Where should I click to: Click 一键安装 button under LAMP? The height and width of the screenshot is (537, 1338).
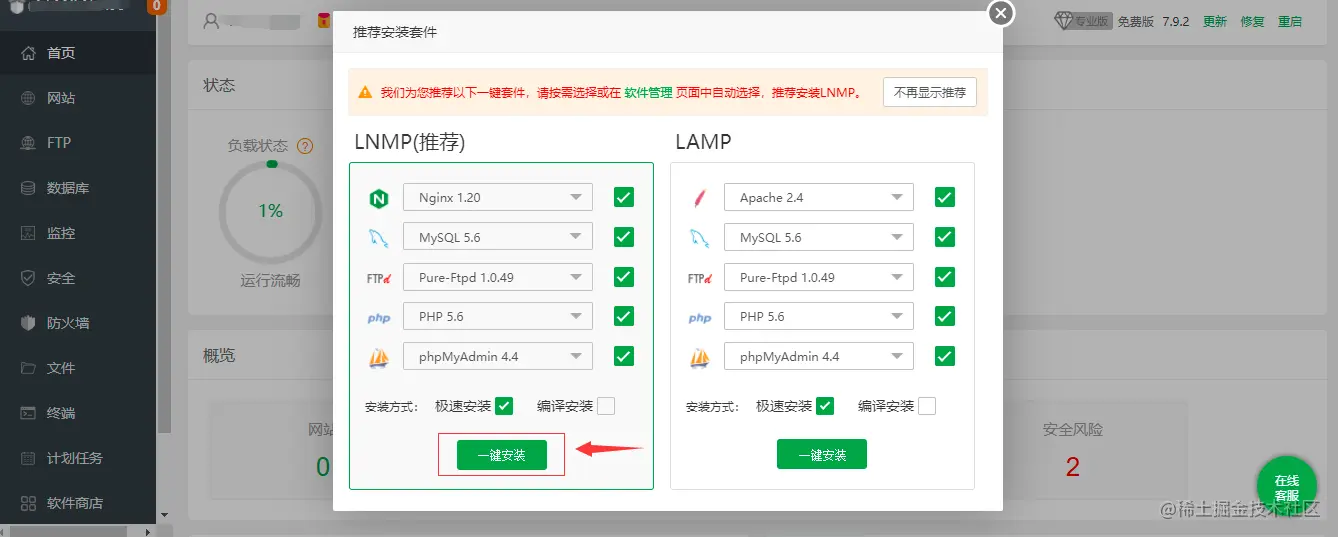point(822,454)
